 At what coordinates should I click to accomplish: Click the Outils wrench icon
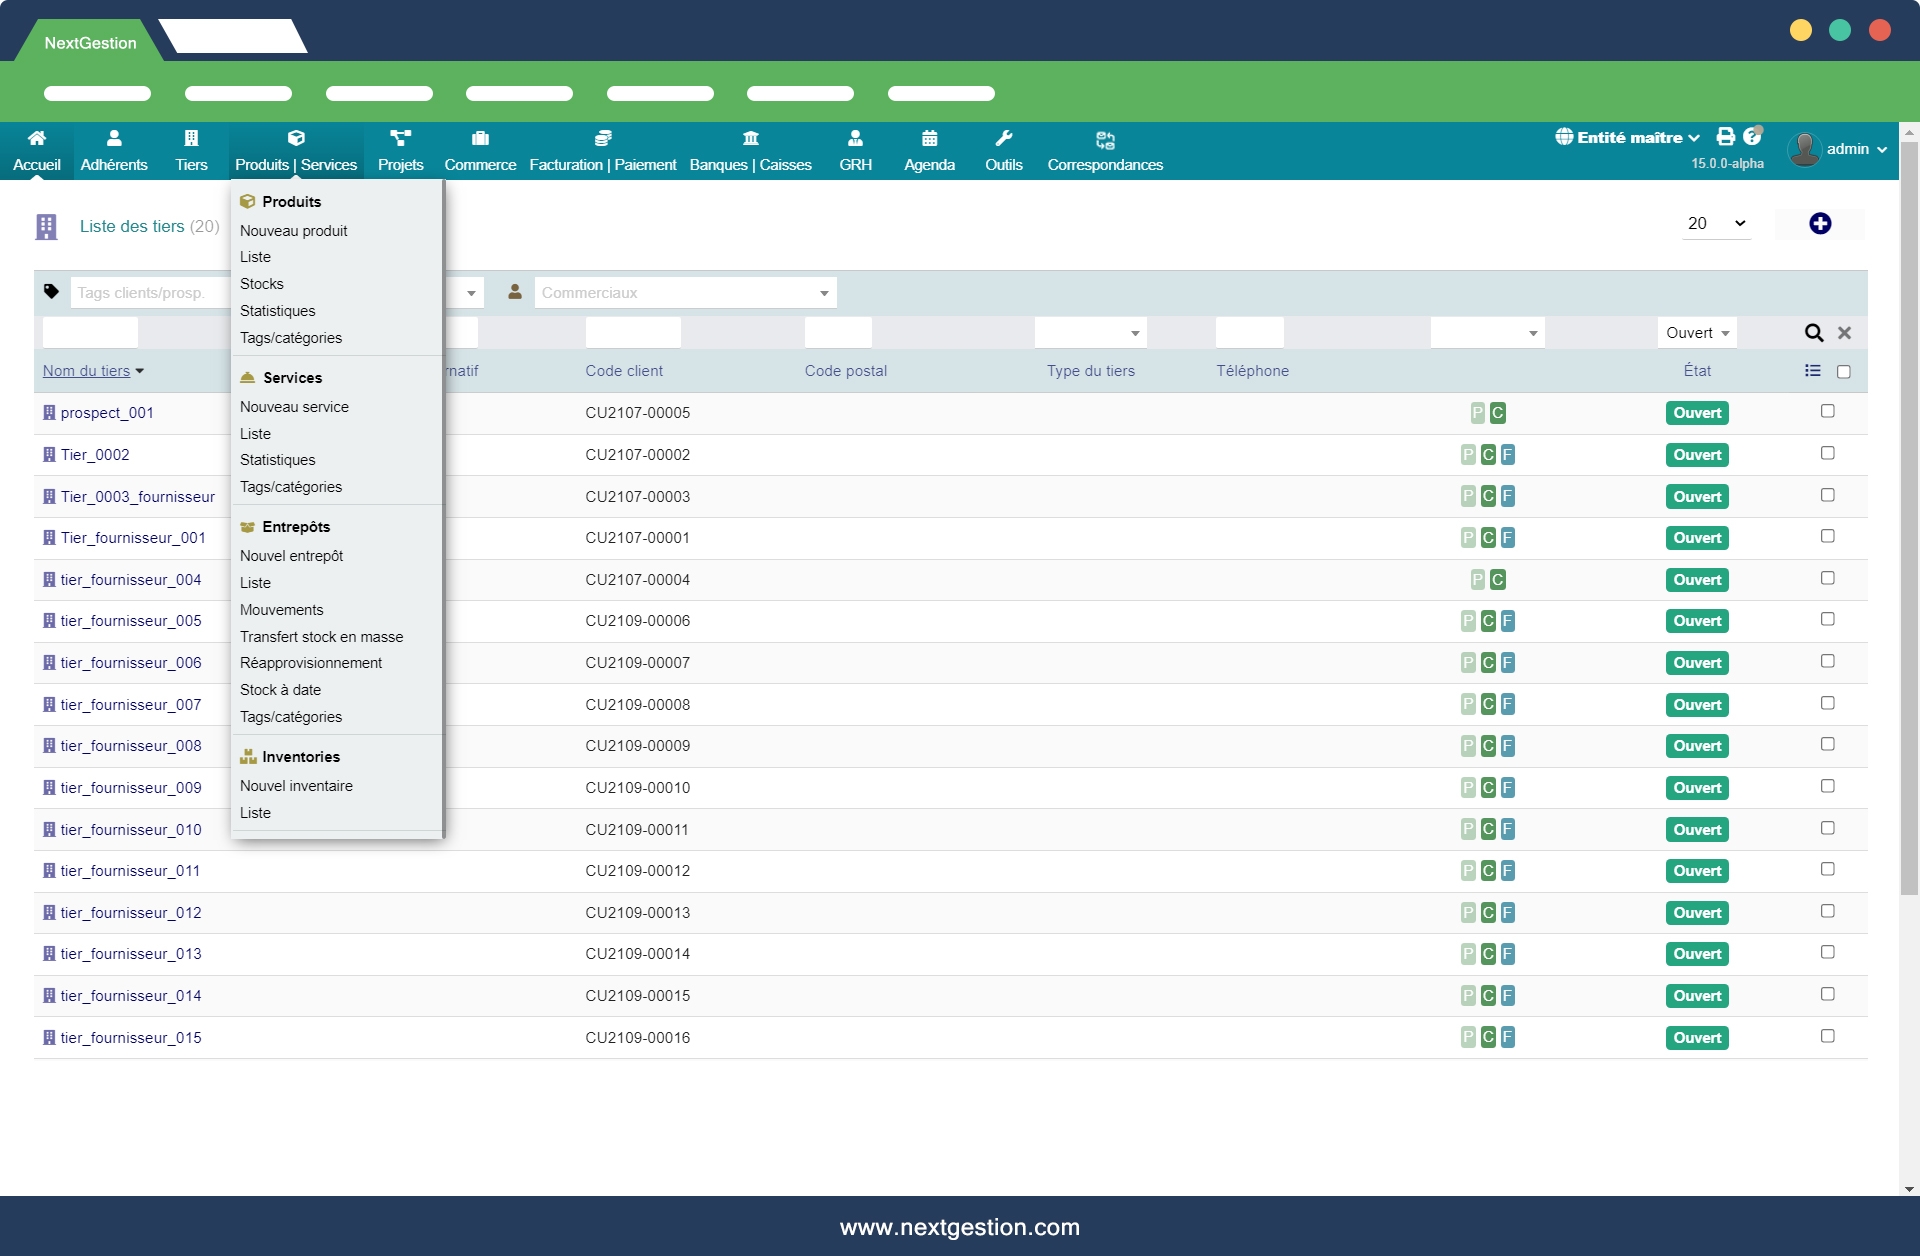point(1003,138)
